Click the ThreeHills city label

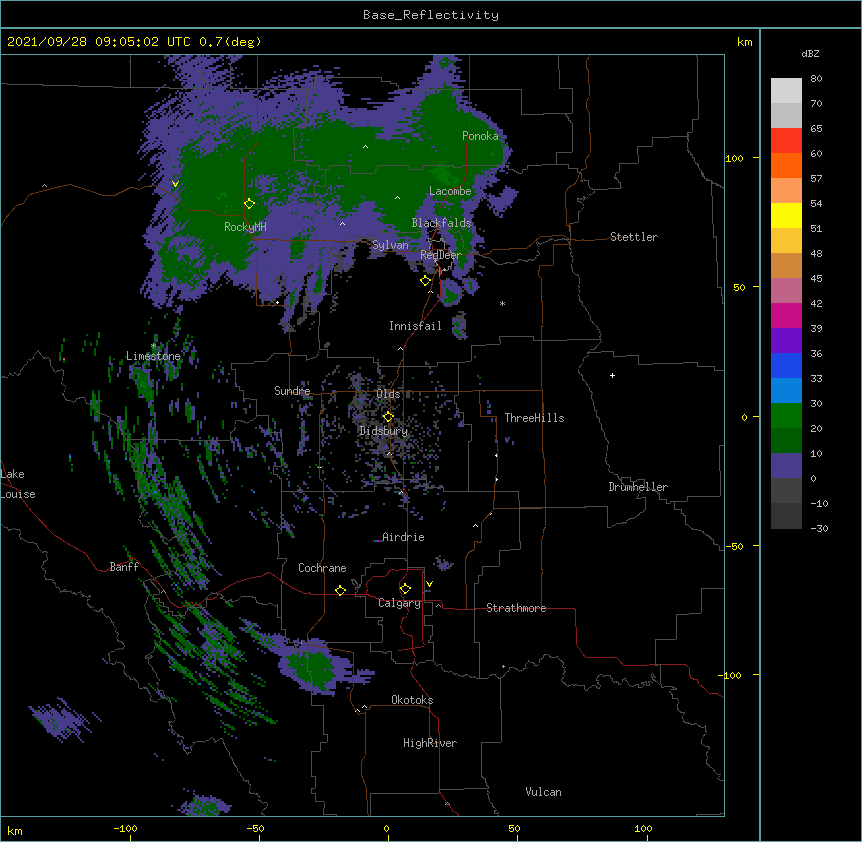coord(534,418)
